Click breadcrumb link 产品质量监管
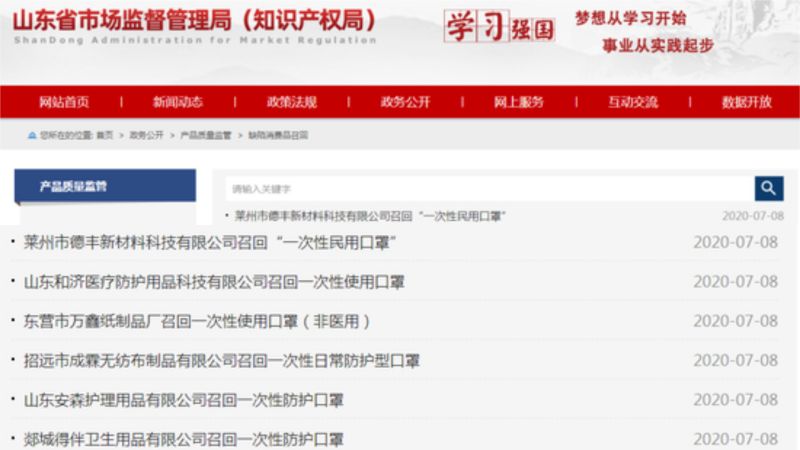Viewport: 800px width, 450px height. coord(206,135)
